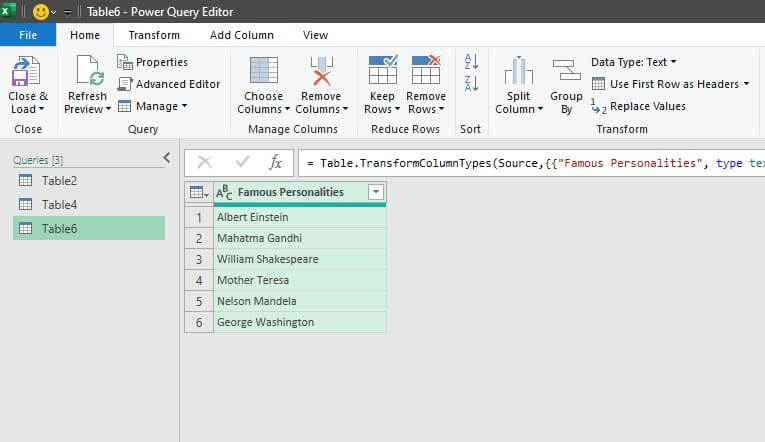
Task: Click the ABC data type icon in column header
Action: click(x=224, y=193)
